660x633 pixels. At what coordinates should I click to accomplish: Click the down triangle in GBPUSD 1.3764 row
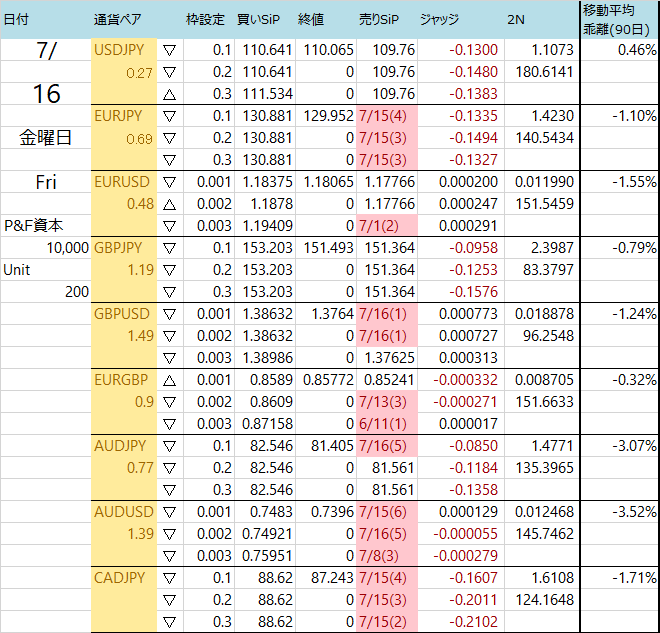(169, 314)
